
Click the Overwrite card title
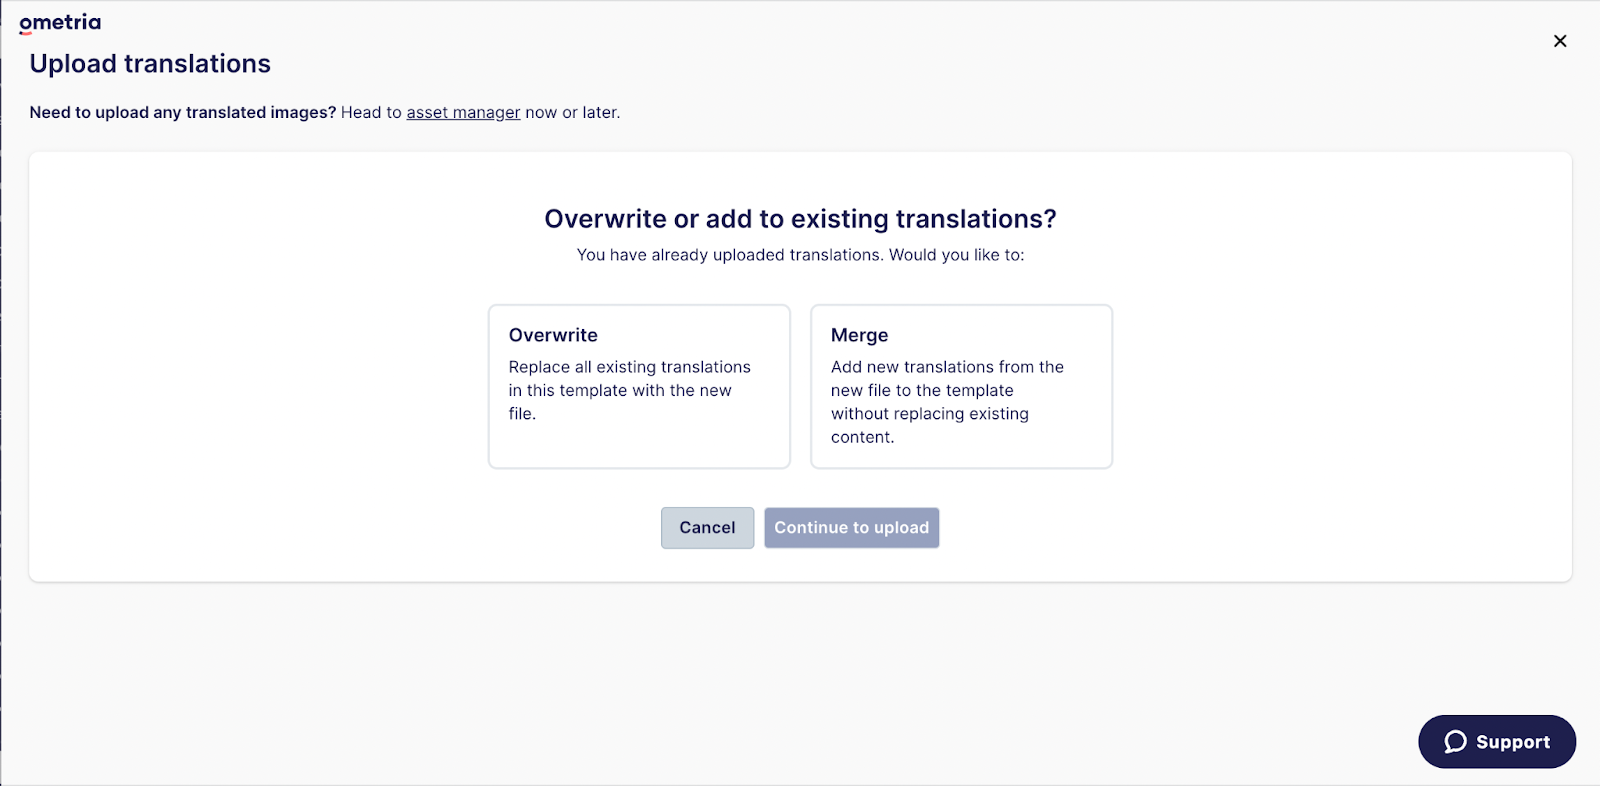click(x=553, y=335)
